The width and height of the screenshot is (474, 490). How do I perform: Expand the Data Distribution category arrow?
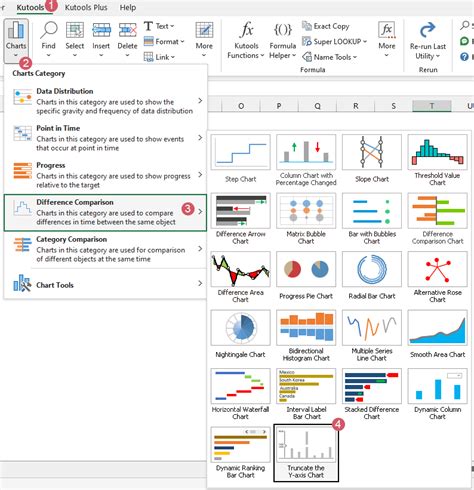coord(200,100)
